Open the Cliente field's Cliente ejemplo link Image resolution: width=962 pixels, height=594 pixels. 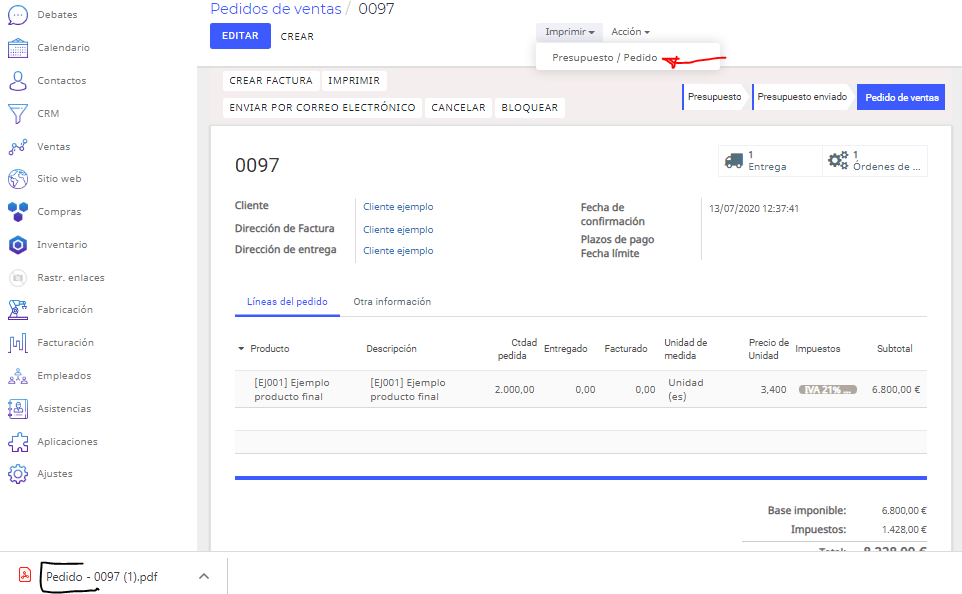[398, 207]
